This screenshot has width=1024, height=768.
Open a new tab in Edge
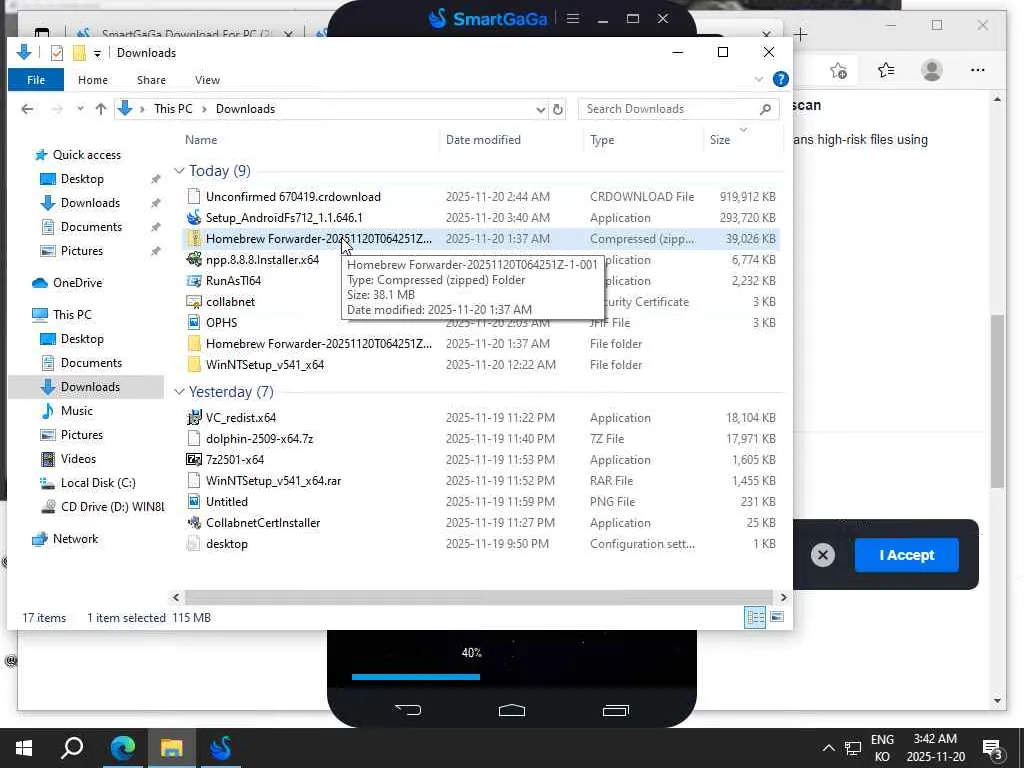pos(801,34)
